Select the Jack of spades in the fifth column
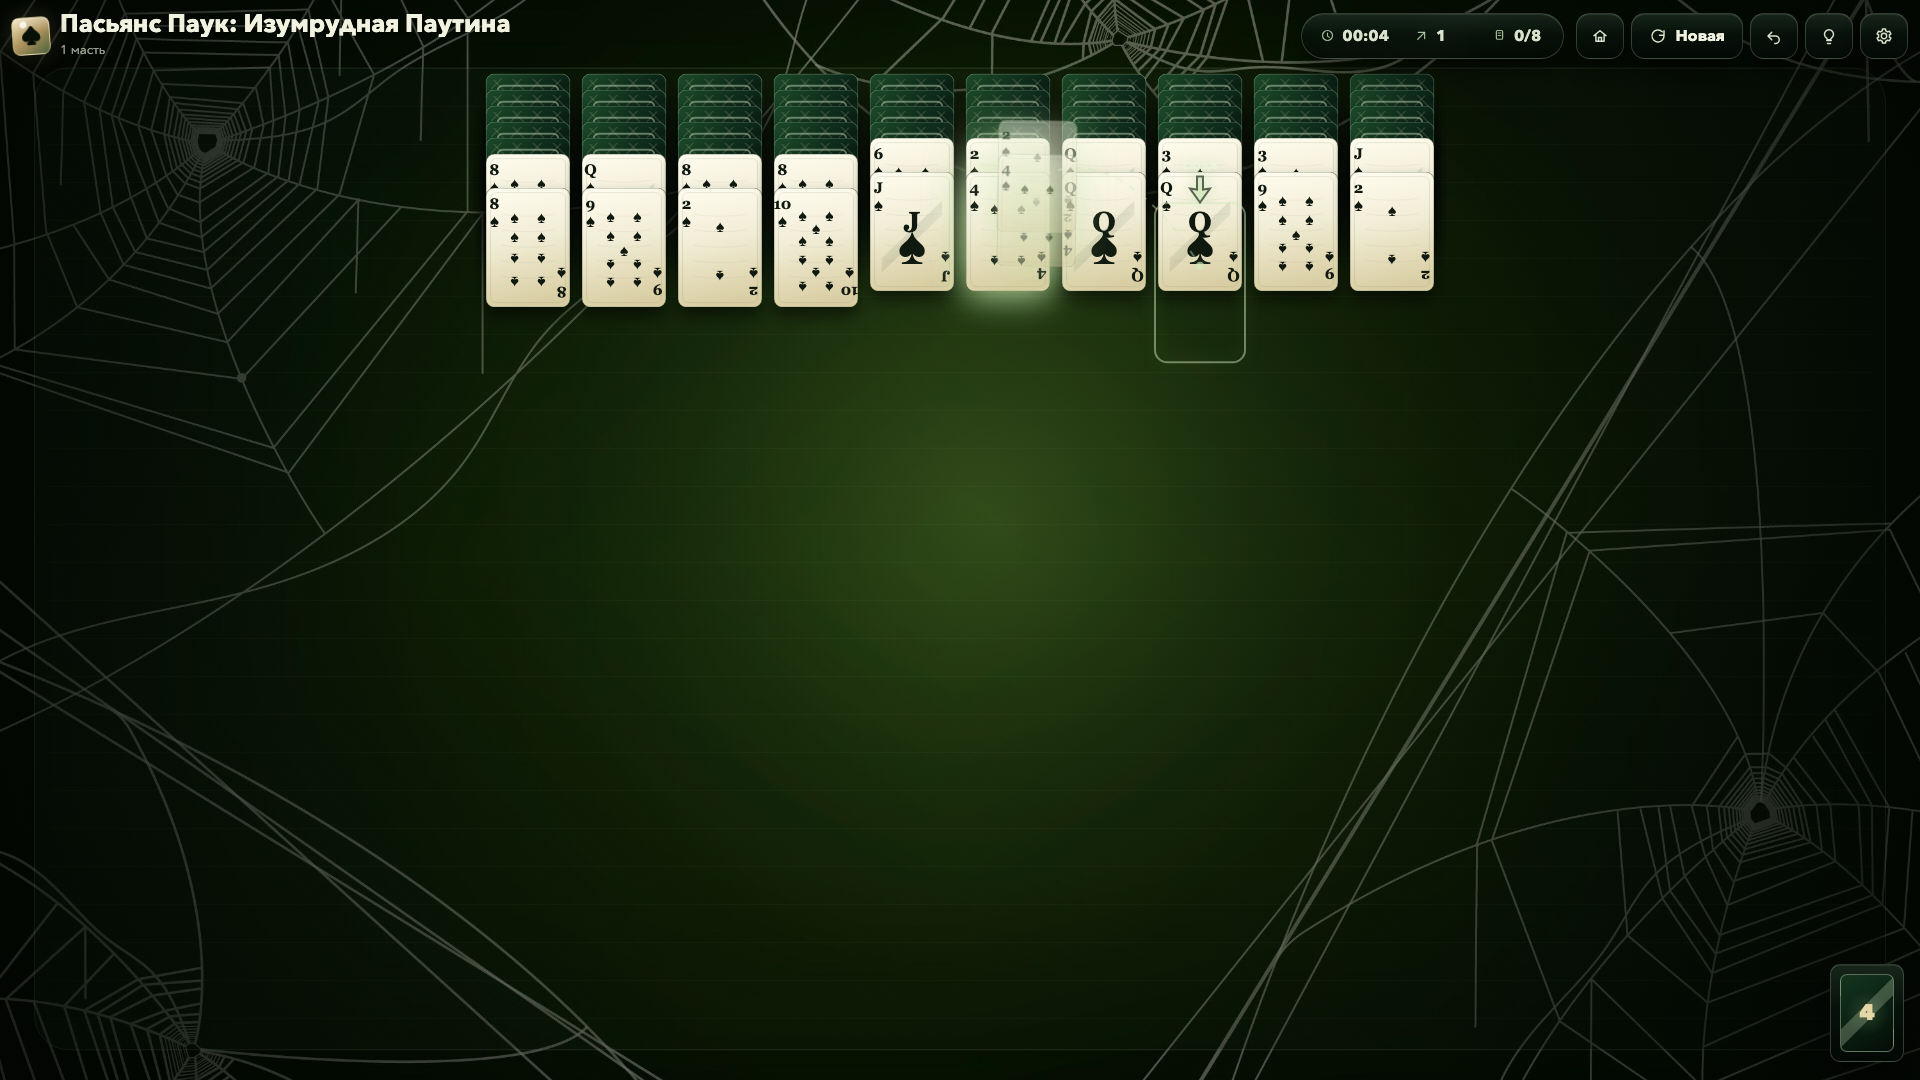 [x=912, y=232]
